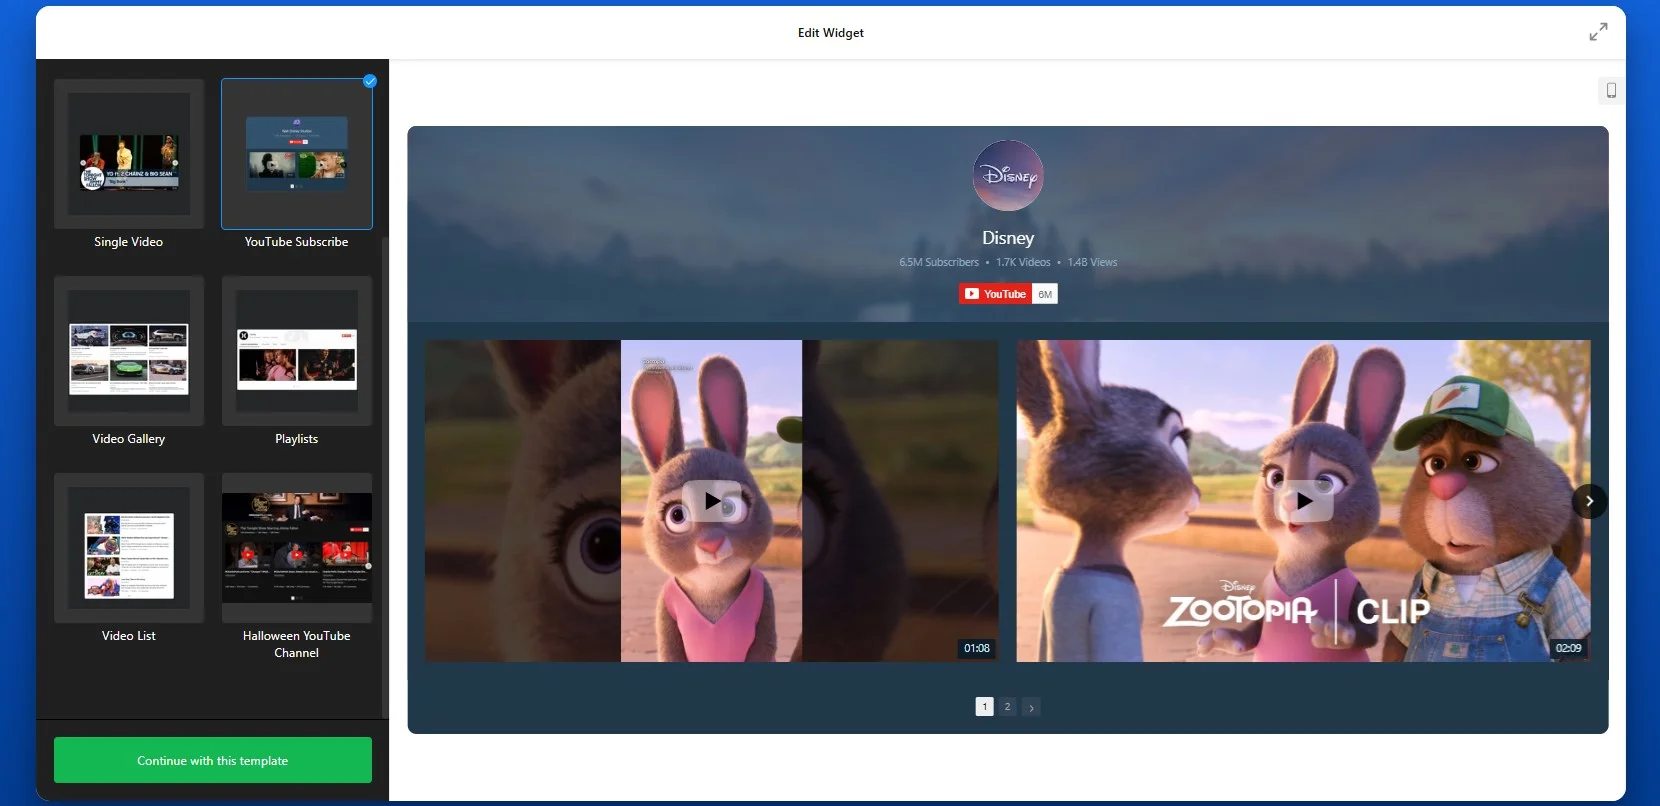1660x806 pixels.
Task: Click the '1.4B Views' text
Action: [1092, 262]
